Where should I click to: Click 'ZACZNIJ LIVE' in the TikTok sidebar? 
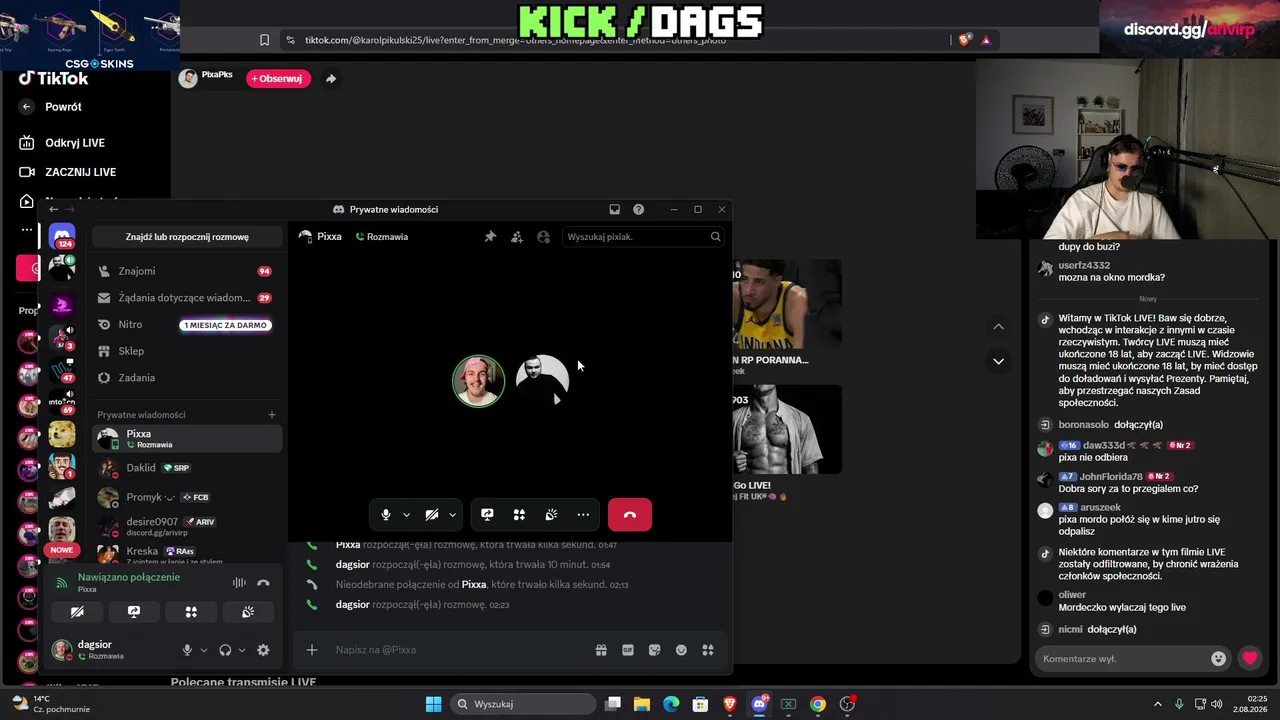[68, 172]
